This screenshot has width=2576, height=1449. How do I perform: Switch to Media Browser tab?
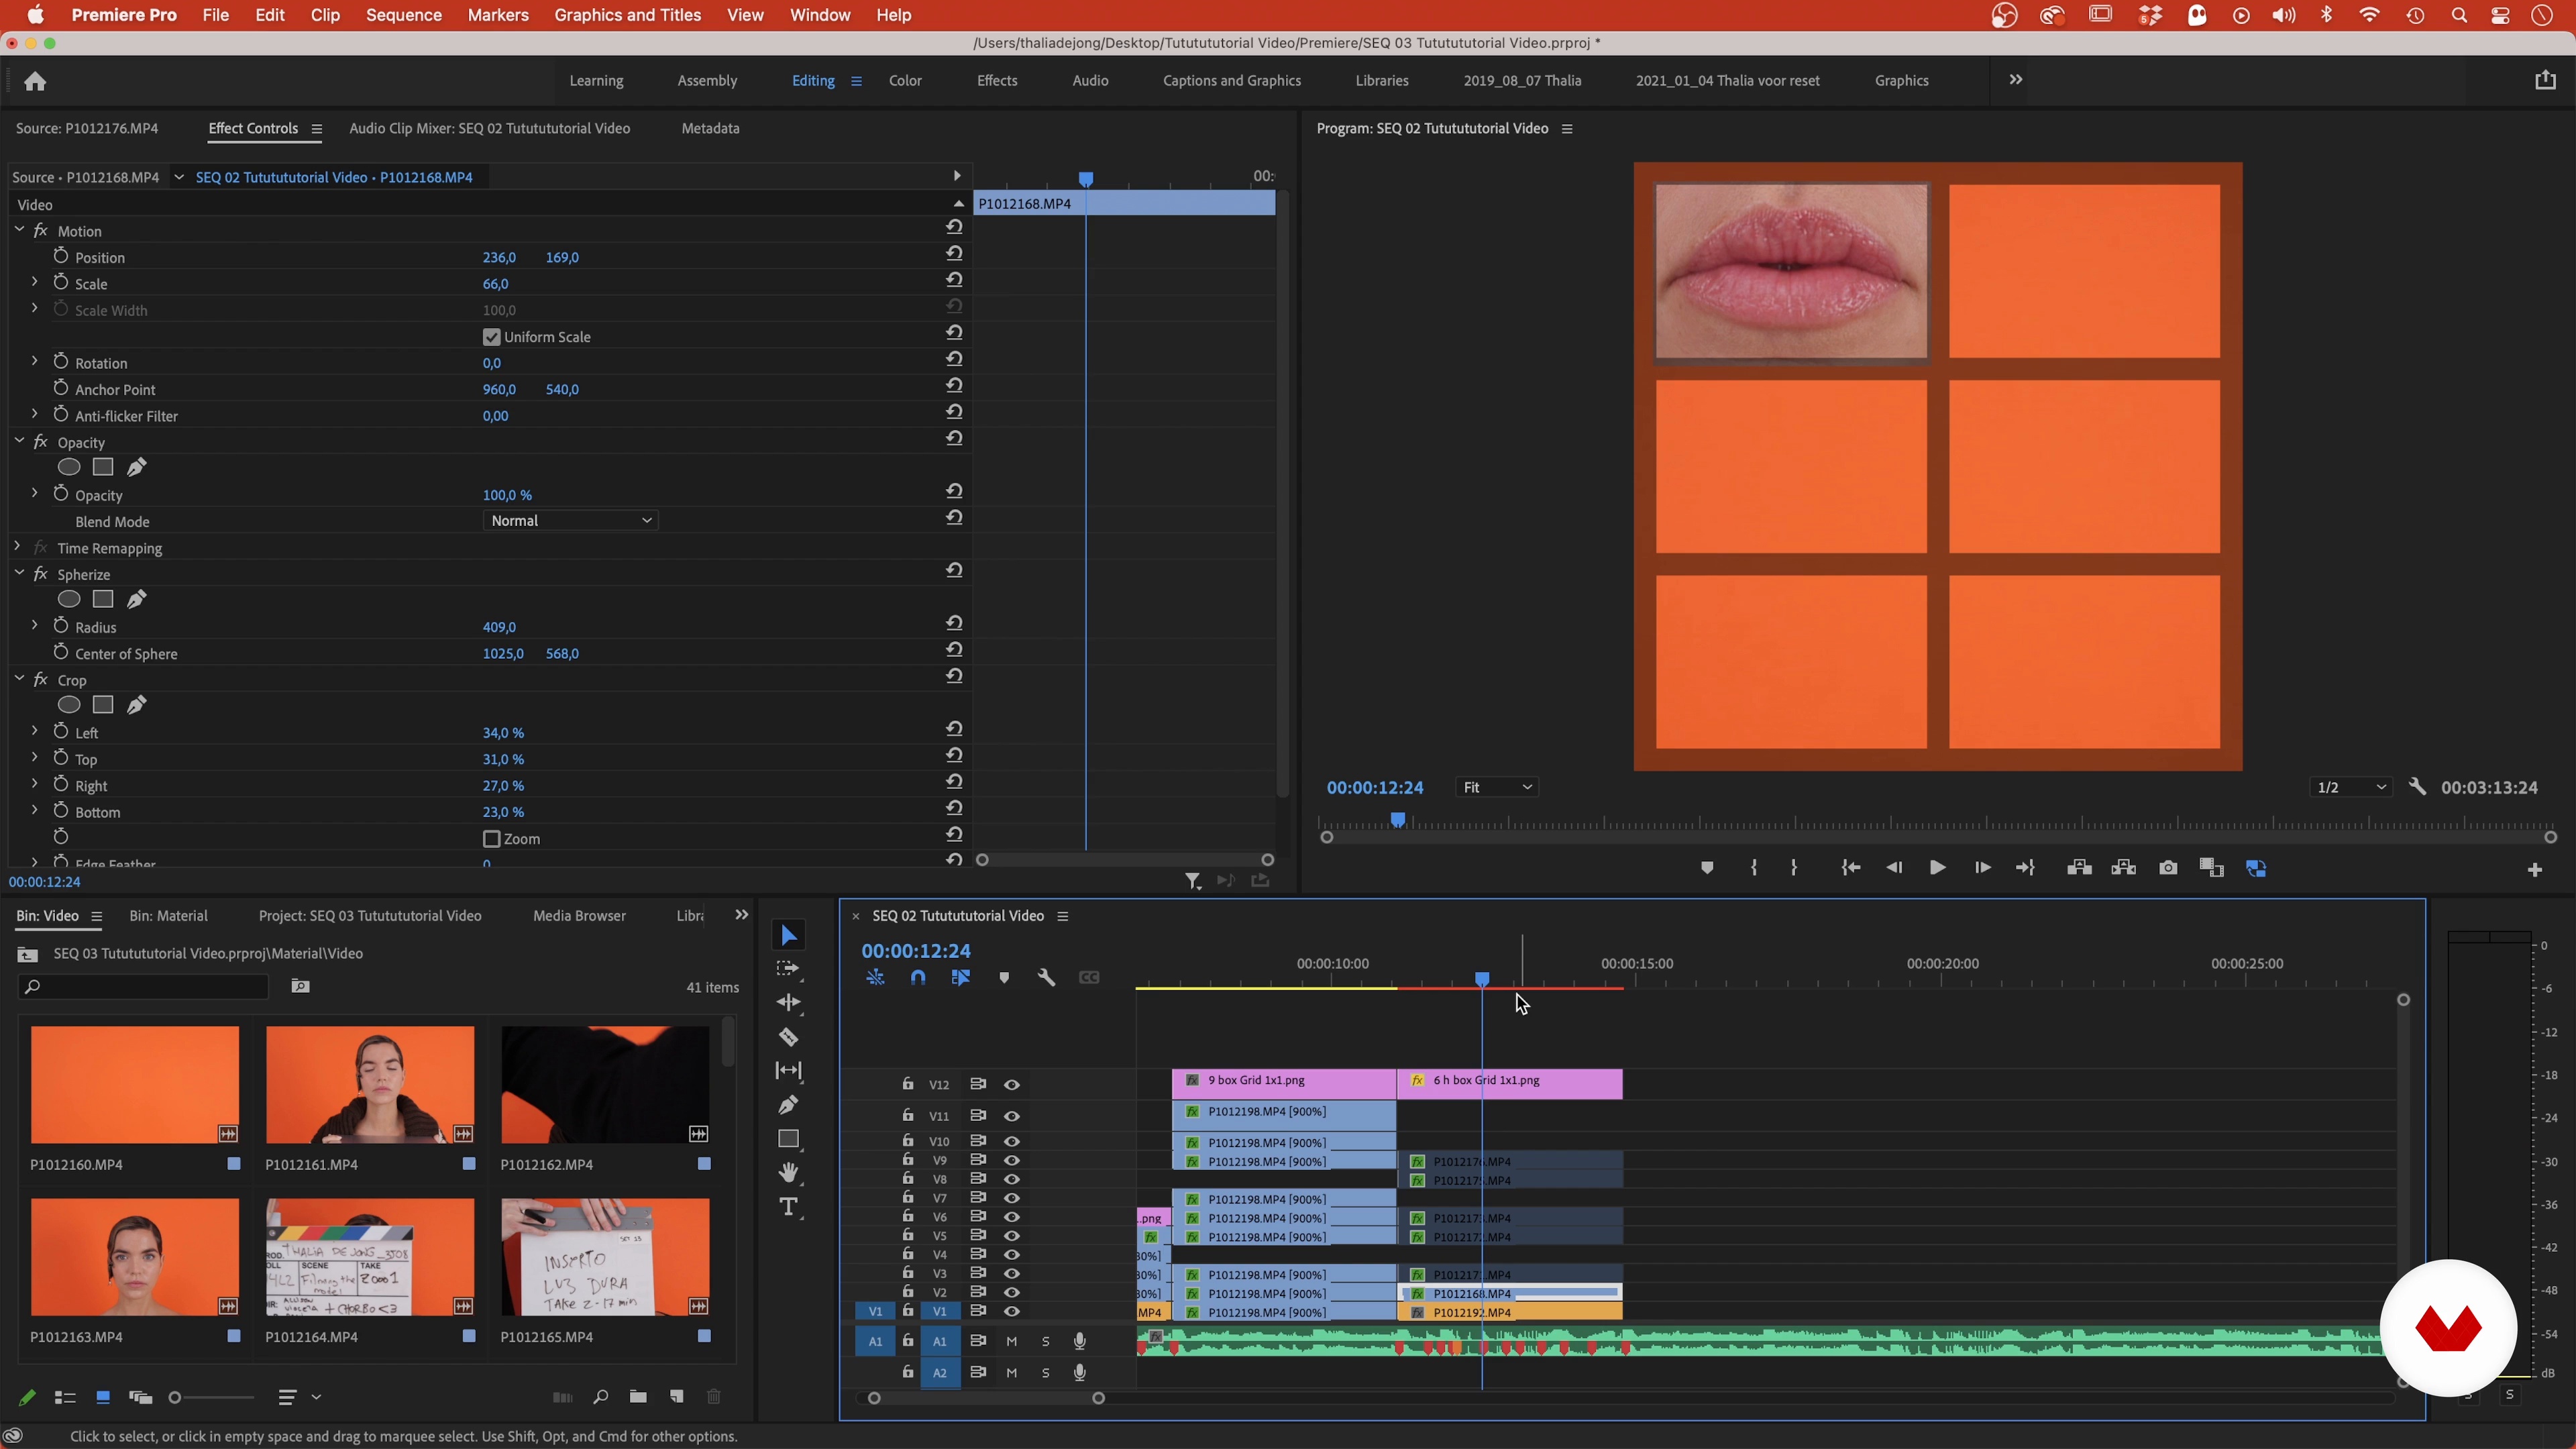pos(579,916)
